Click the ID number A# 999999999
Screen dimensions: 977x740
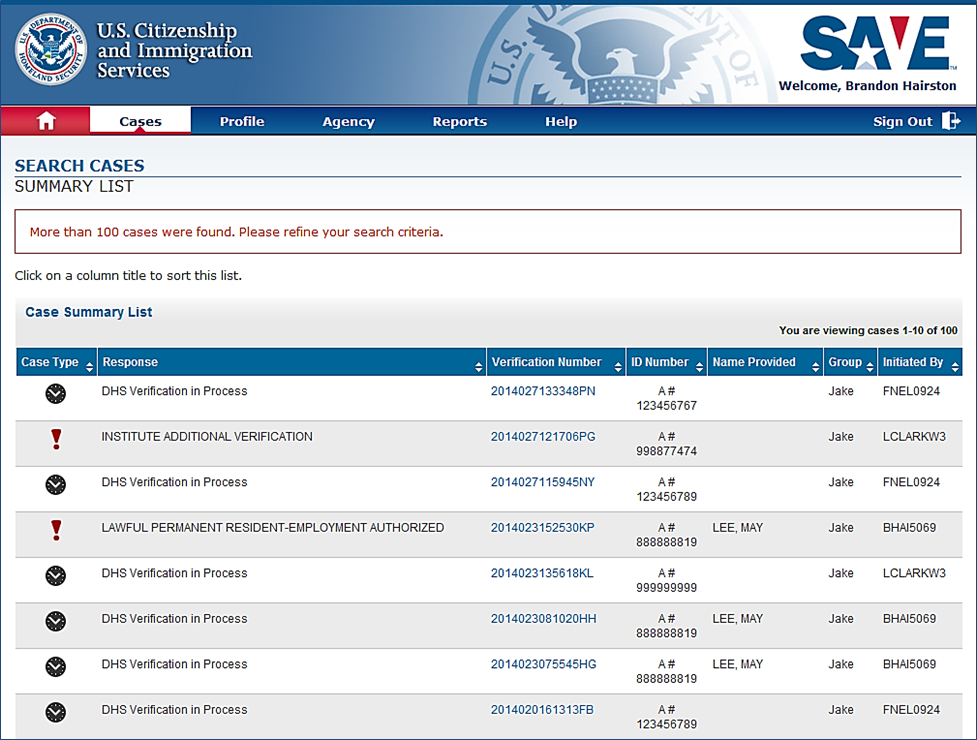click(x=666, y=580)
